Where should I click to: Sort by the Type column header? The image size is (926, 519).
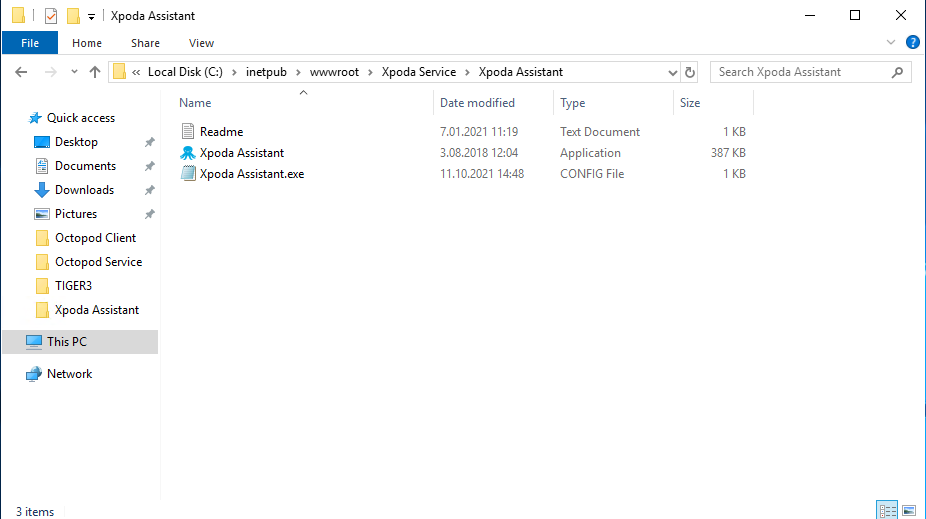click(572, 103)
